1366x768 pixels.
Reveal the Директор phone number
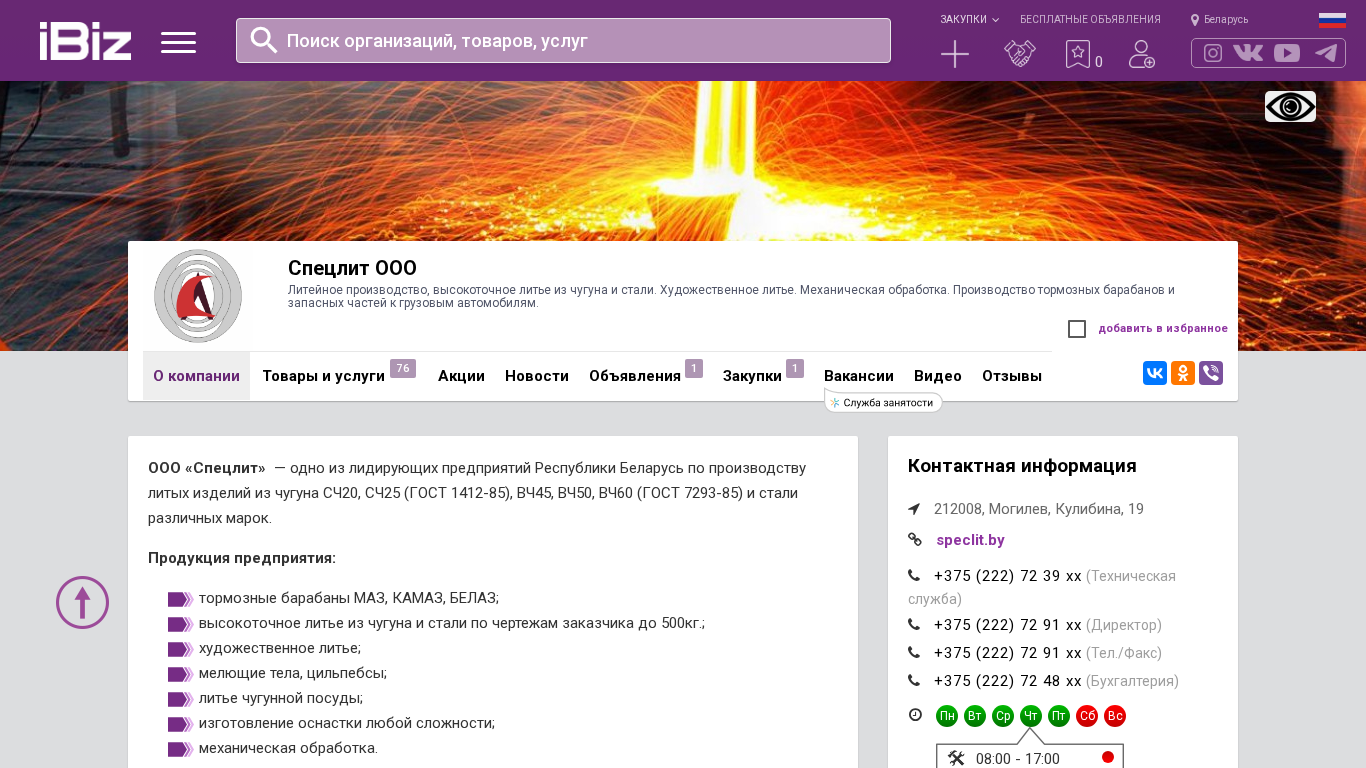1008,625
